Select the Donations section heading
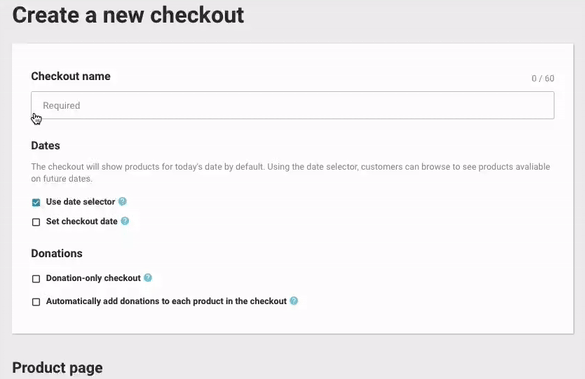585x379 pixels. (x=57, y=253)
